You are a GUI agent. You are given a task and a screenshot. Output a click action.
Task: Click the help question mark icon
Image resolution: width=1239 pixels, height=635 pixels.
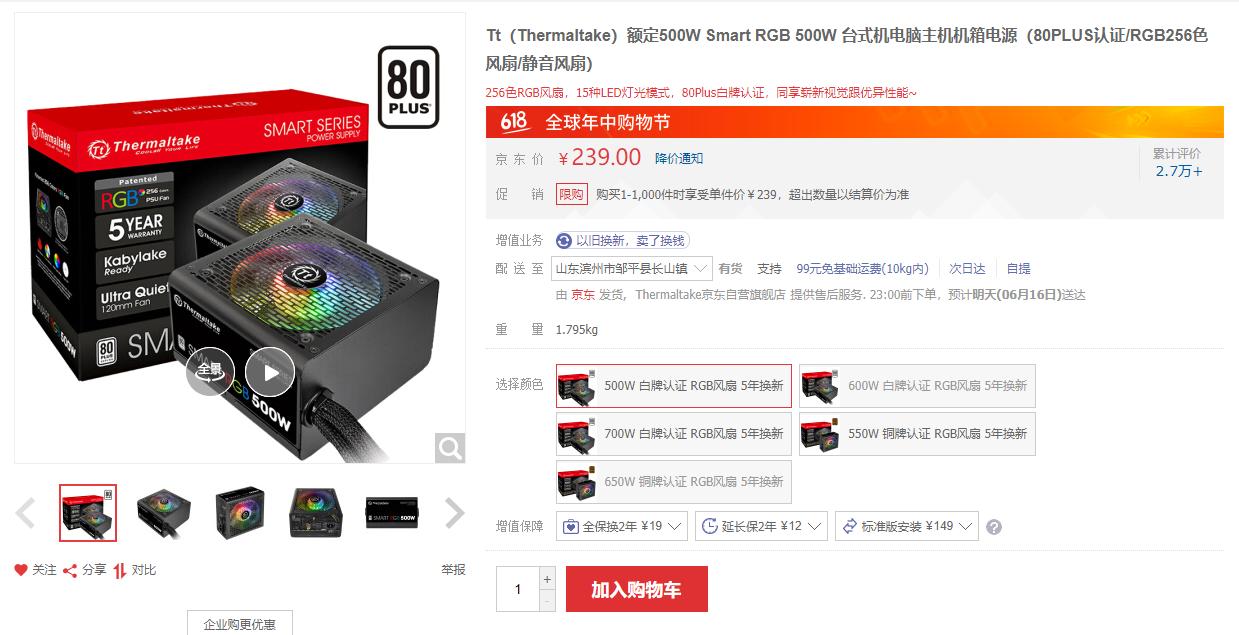993,527
